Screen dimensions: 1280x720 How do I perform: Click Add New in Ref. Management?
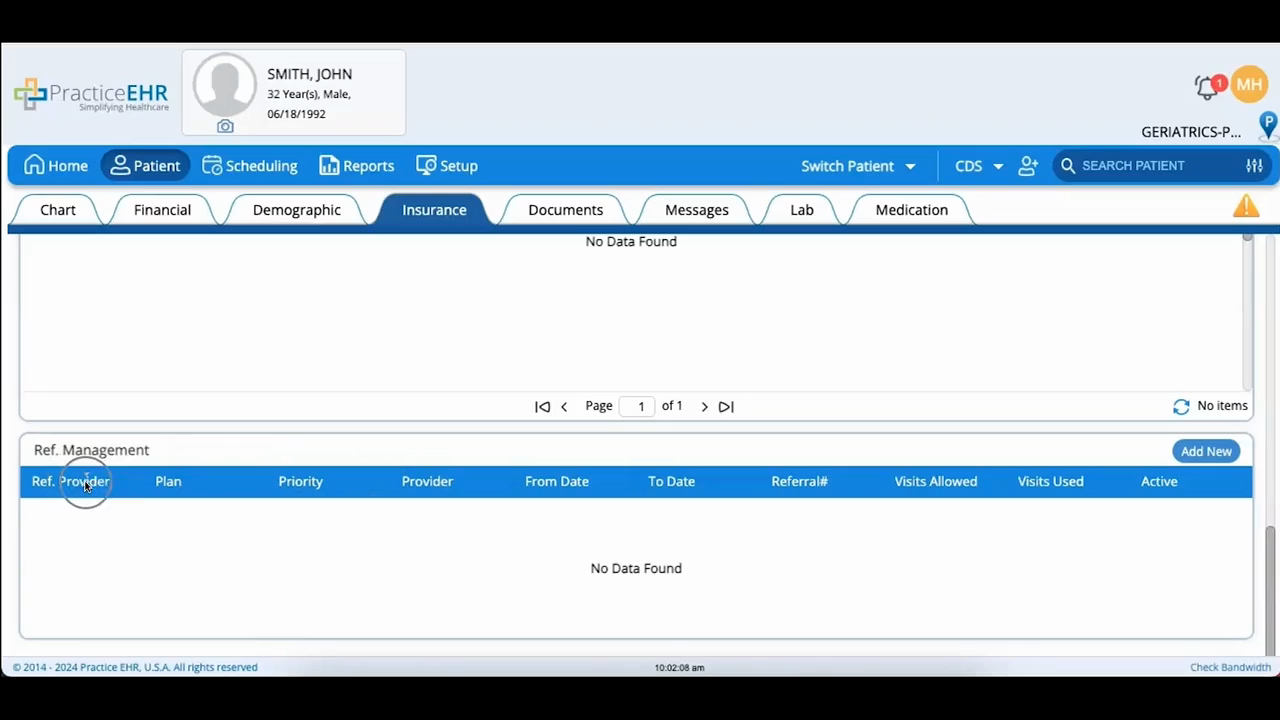[1206, 451]
